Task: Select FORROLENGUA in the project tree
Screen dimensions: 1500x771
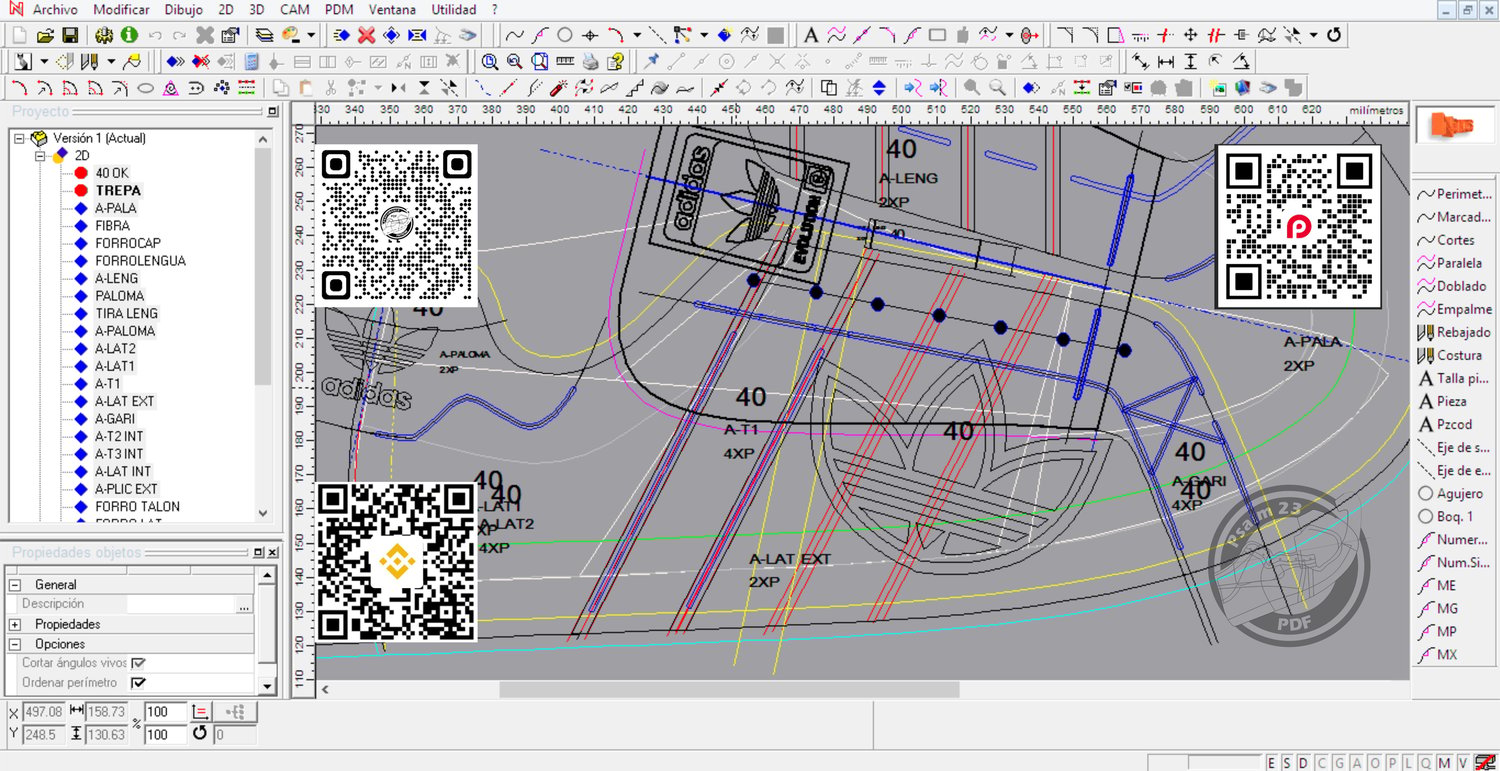Action: [140, 261]
